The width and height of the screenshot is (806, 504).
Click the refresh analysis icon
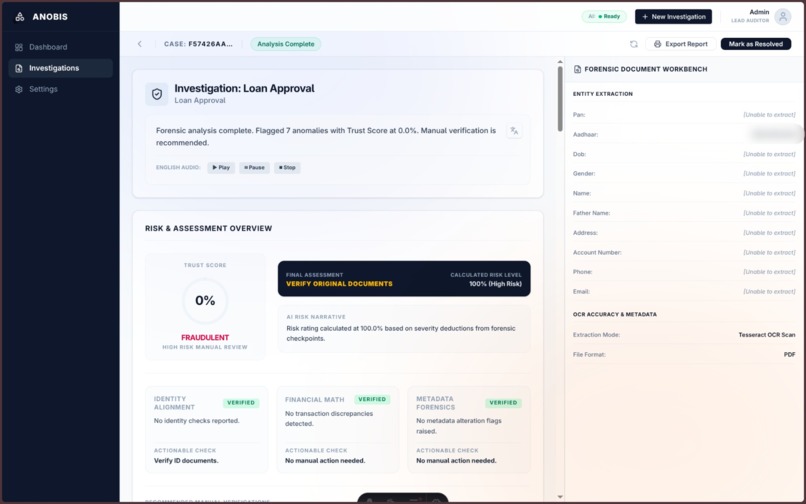tap(634, 44)
